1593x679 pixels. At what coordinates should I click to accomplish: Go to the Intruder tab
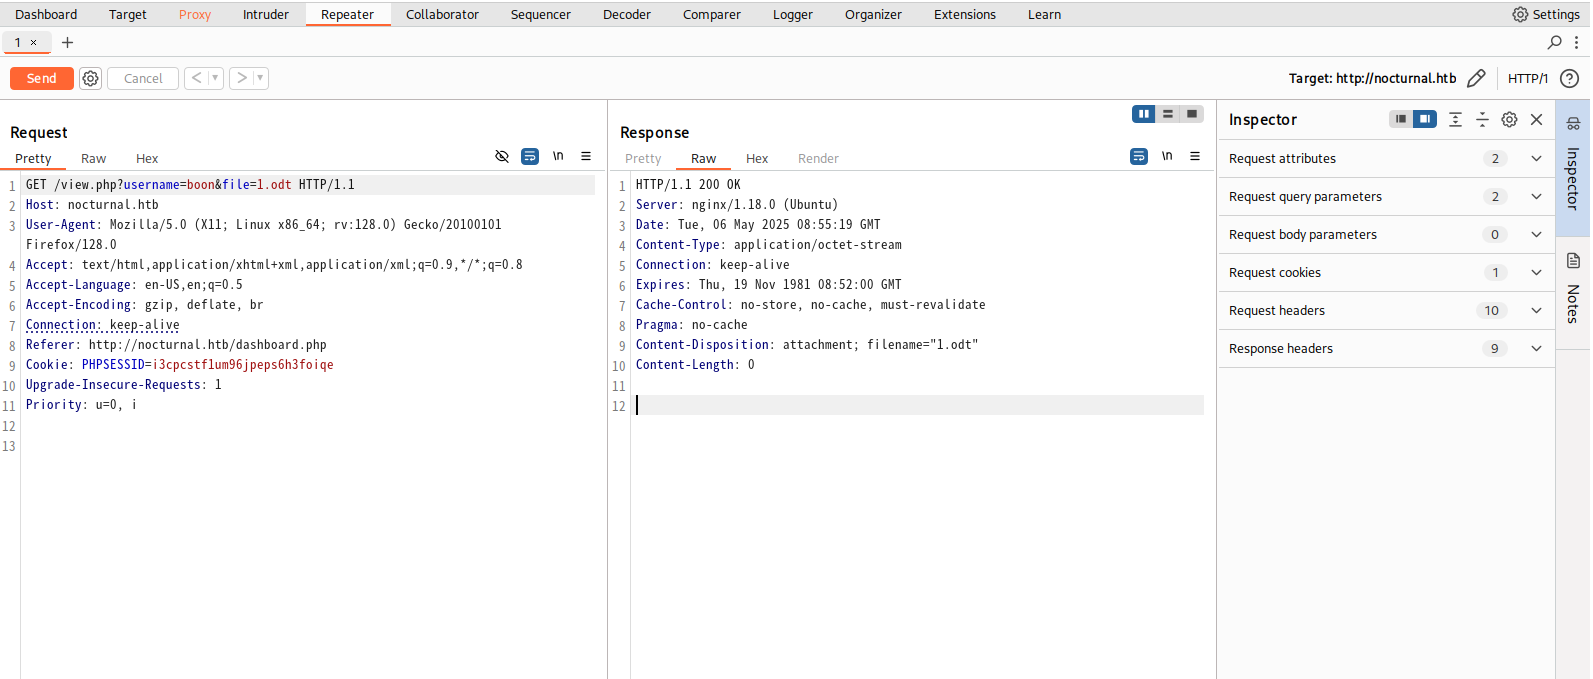point(266,14)
